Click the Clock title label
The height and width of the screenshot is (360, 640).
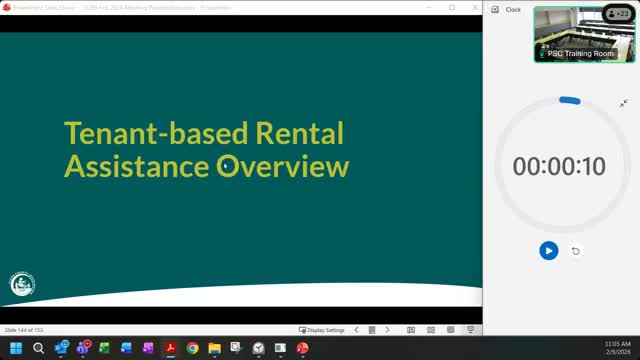[513, 9]
